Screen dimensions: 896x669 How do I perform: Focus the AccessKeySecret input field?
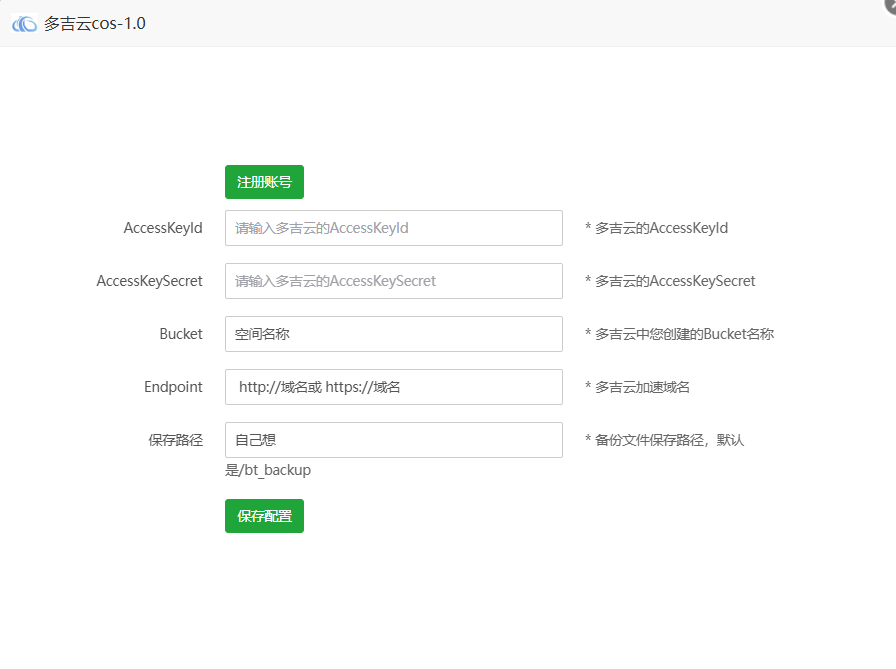point(393,281)
